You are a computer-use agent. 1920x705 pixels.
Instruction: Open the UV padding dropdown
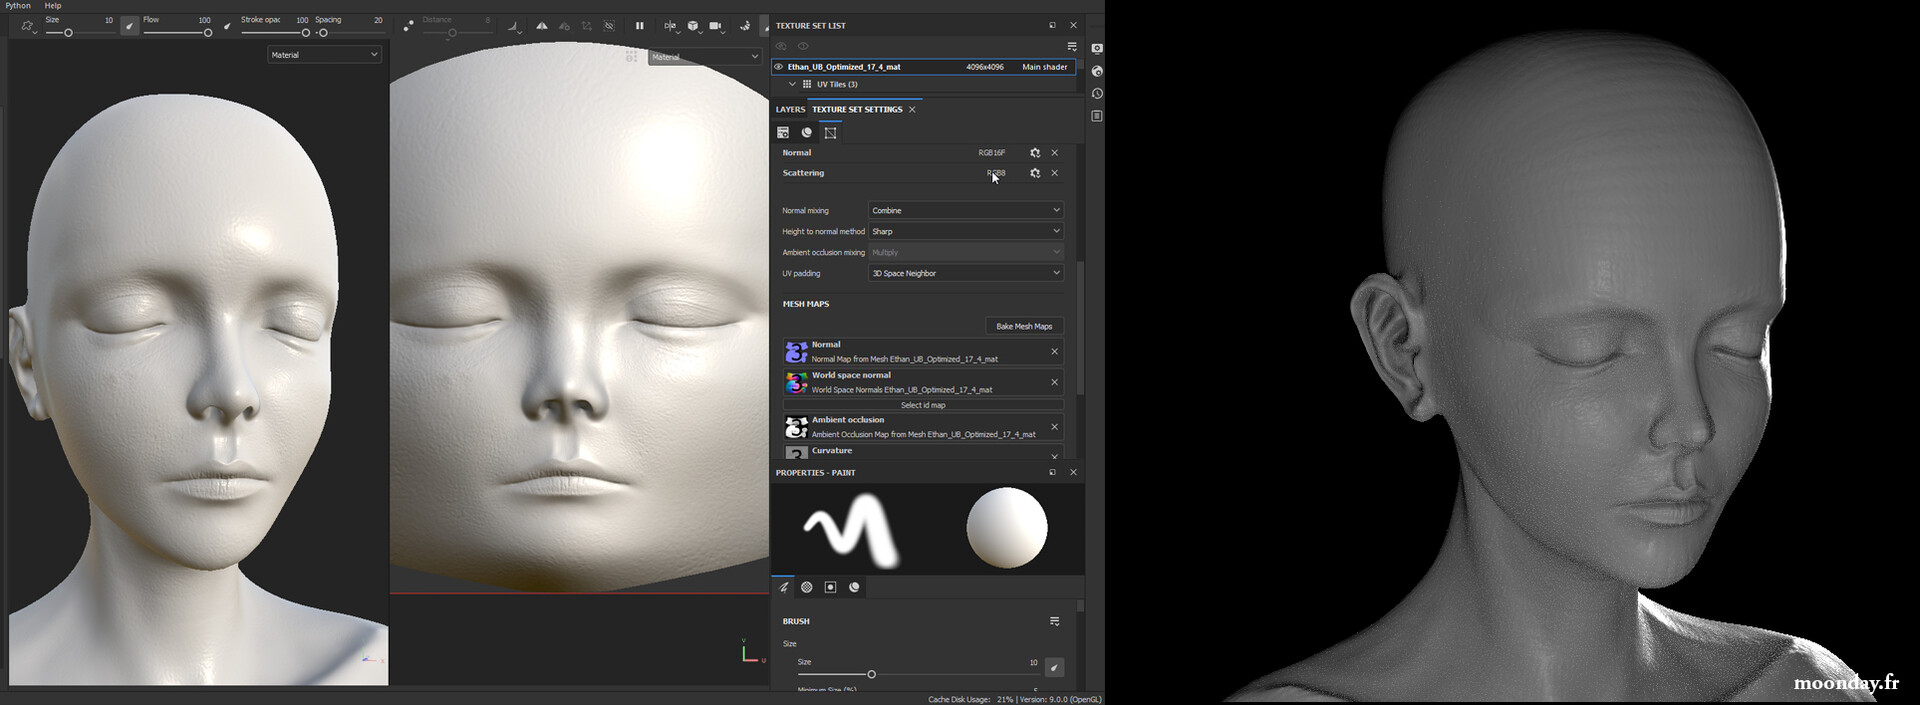coord(965,274)
